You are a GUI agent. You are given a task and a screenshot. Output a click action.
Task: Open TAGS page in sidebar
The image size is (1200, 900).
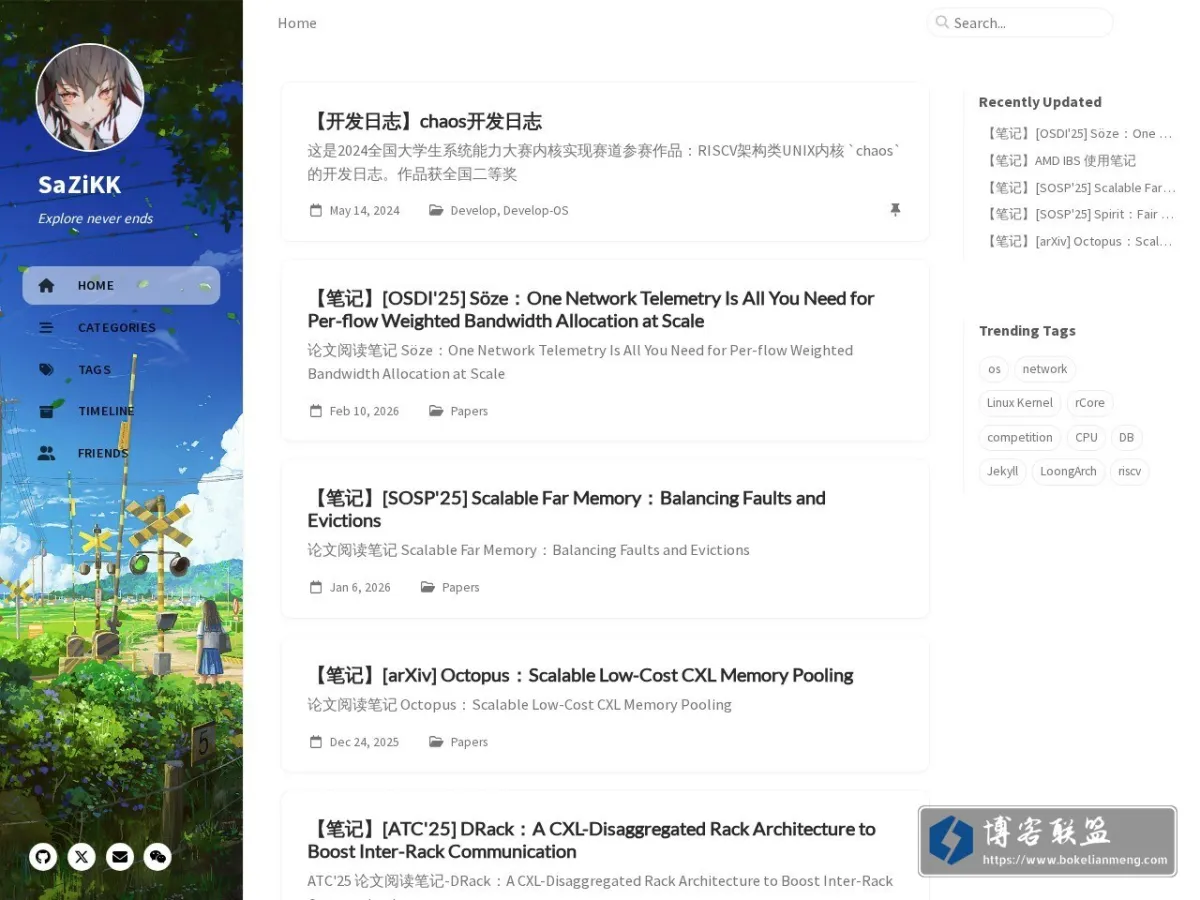pos(121,369)
